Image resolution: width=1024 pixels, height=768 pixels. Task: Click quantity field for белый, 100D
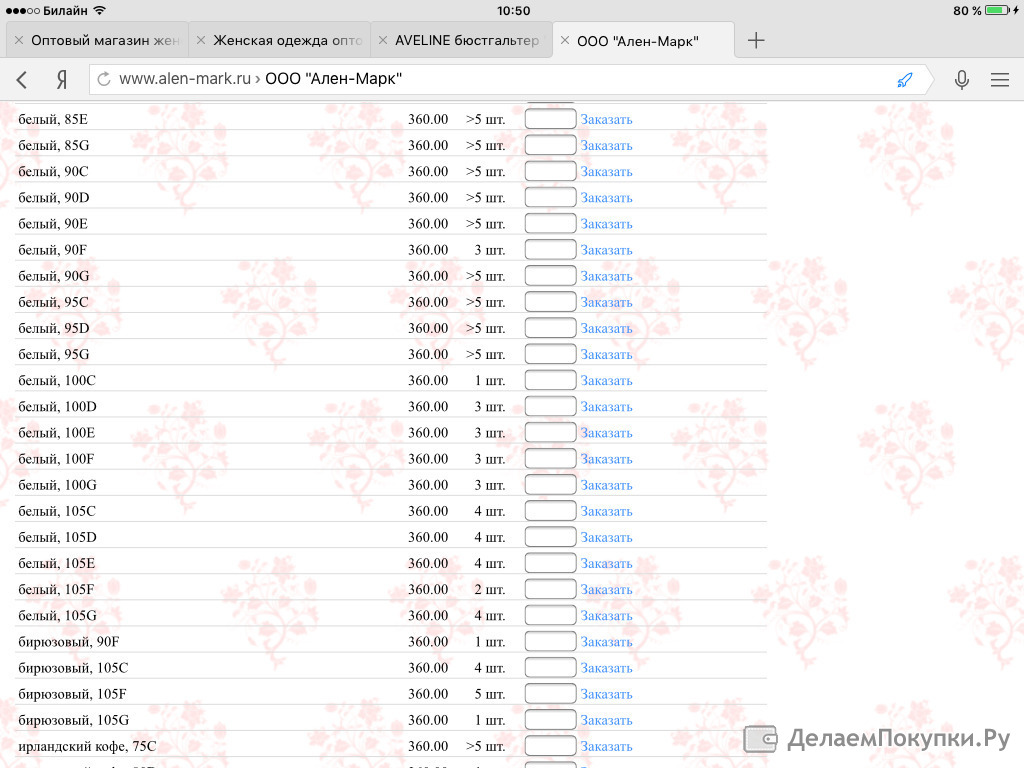(551, 406)
